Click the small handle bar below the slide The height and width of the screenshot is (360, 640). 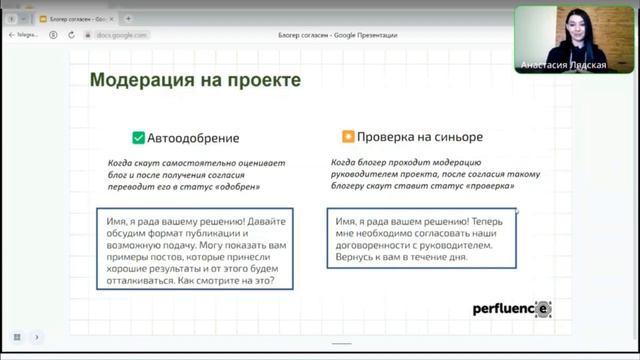tap(342, 344)
